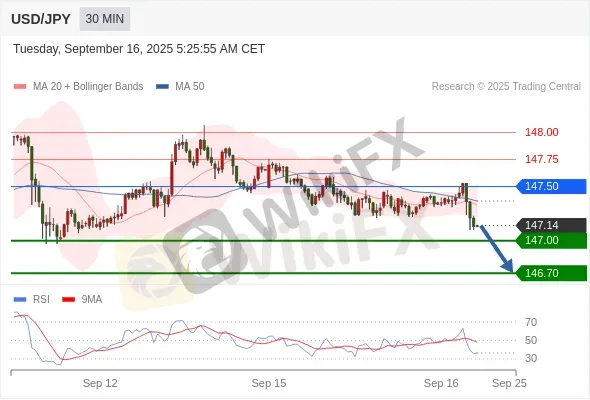Click the Sep 16 axis date label

pos(441,383)
